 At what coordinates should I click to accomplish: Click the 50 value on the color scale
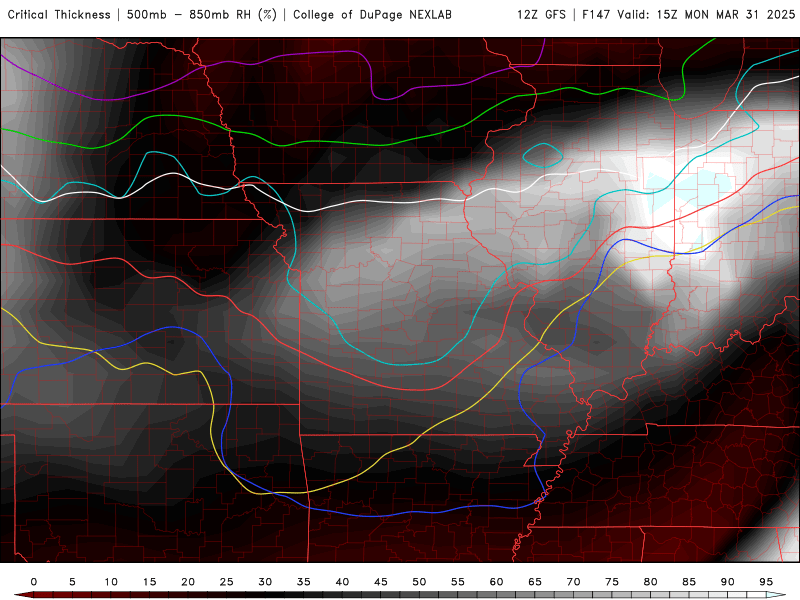(419, 582)
